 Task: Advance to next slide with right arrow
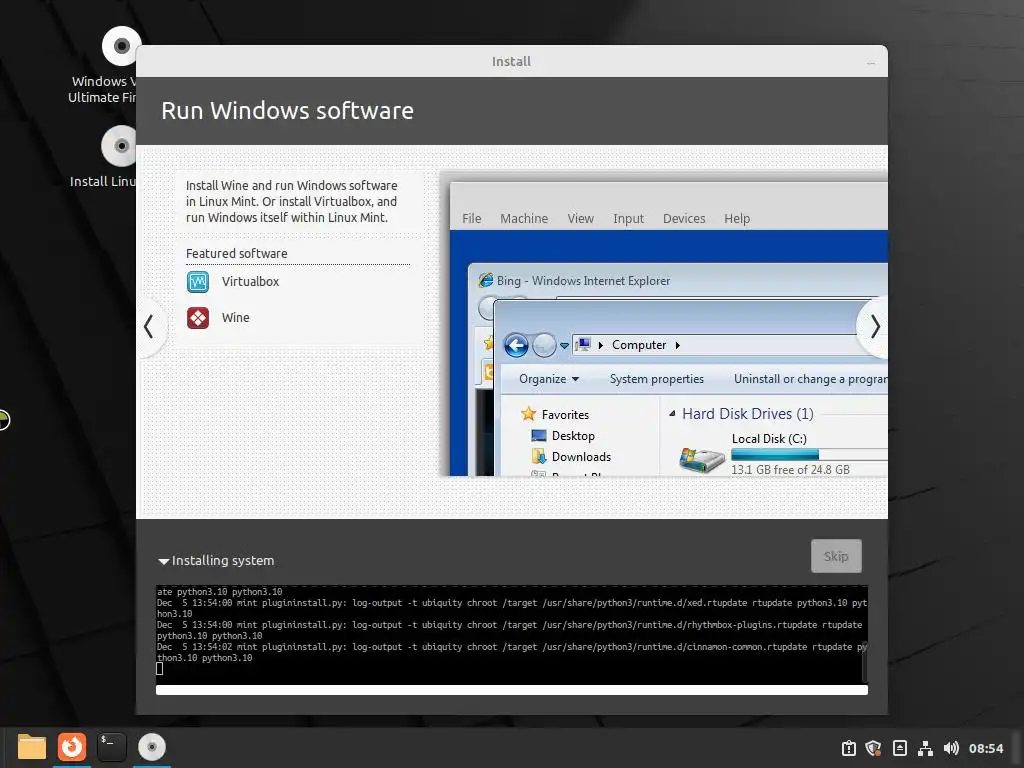tap(875, 327)
